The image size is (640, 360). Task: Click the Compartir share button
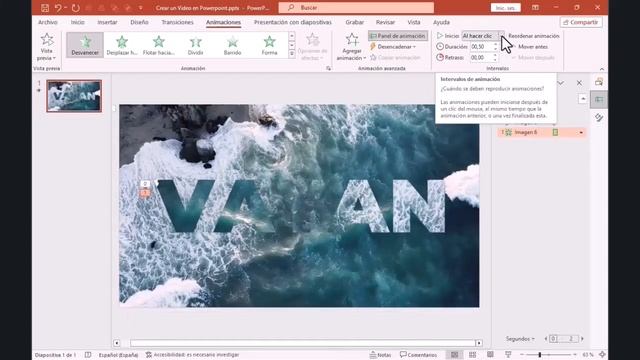pyautogui.click(x=581, y=22)
